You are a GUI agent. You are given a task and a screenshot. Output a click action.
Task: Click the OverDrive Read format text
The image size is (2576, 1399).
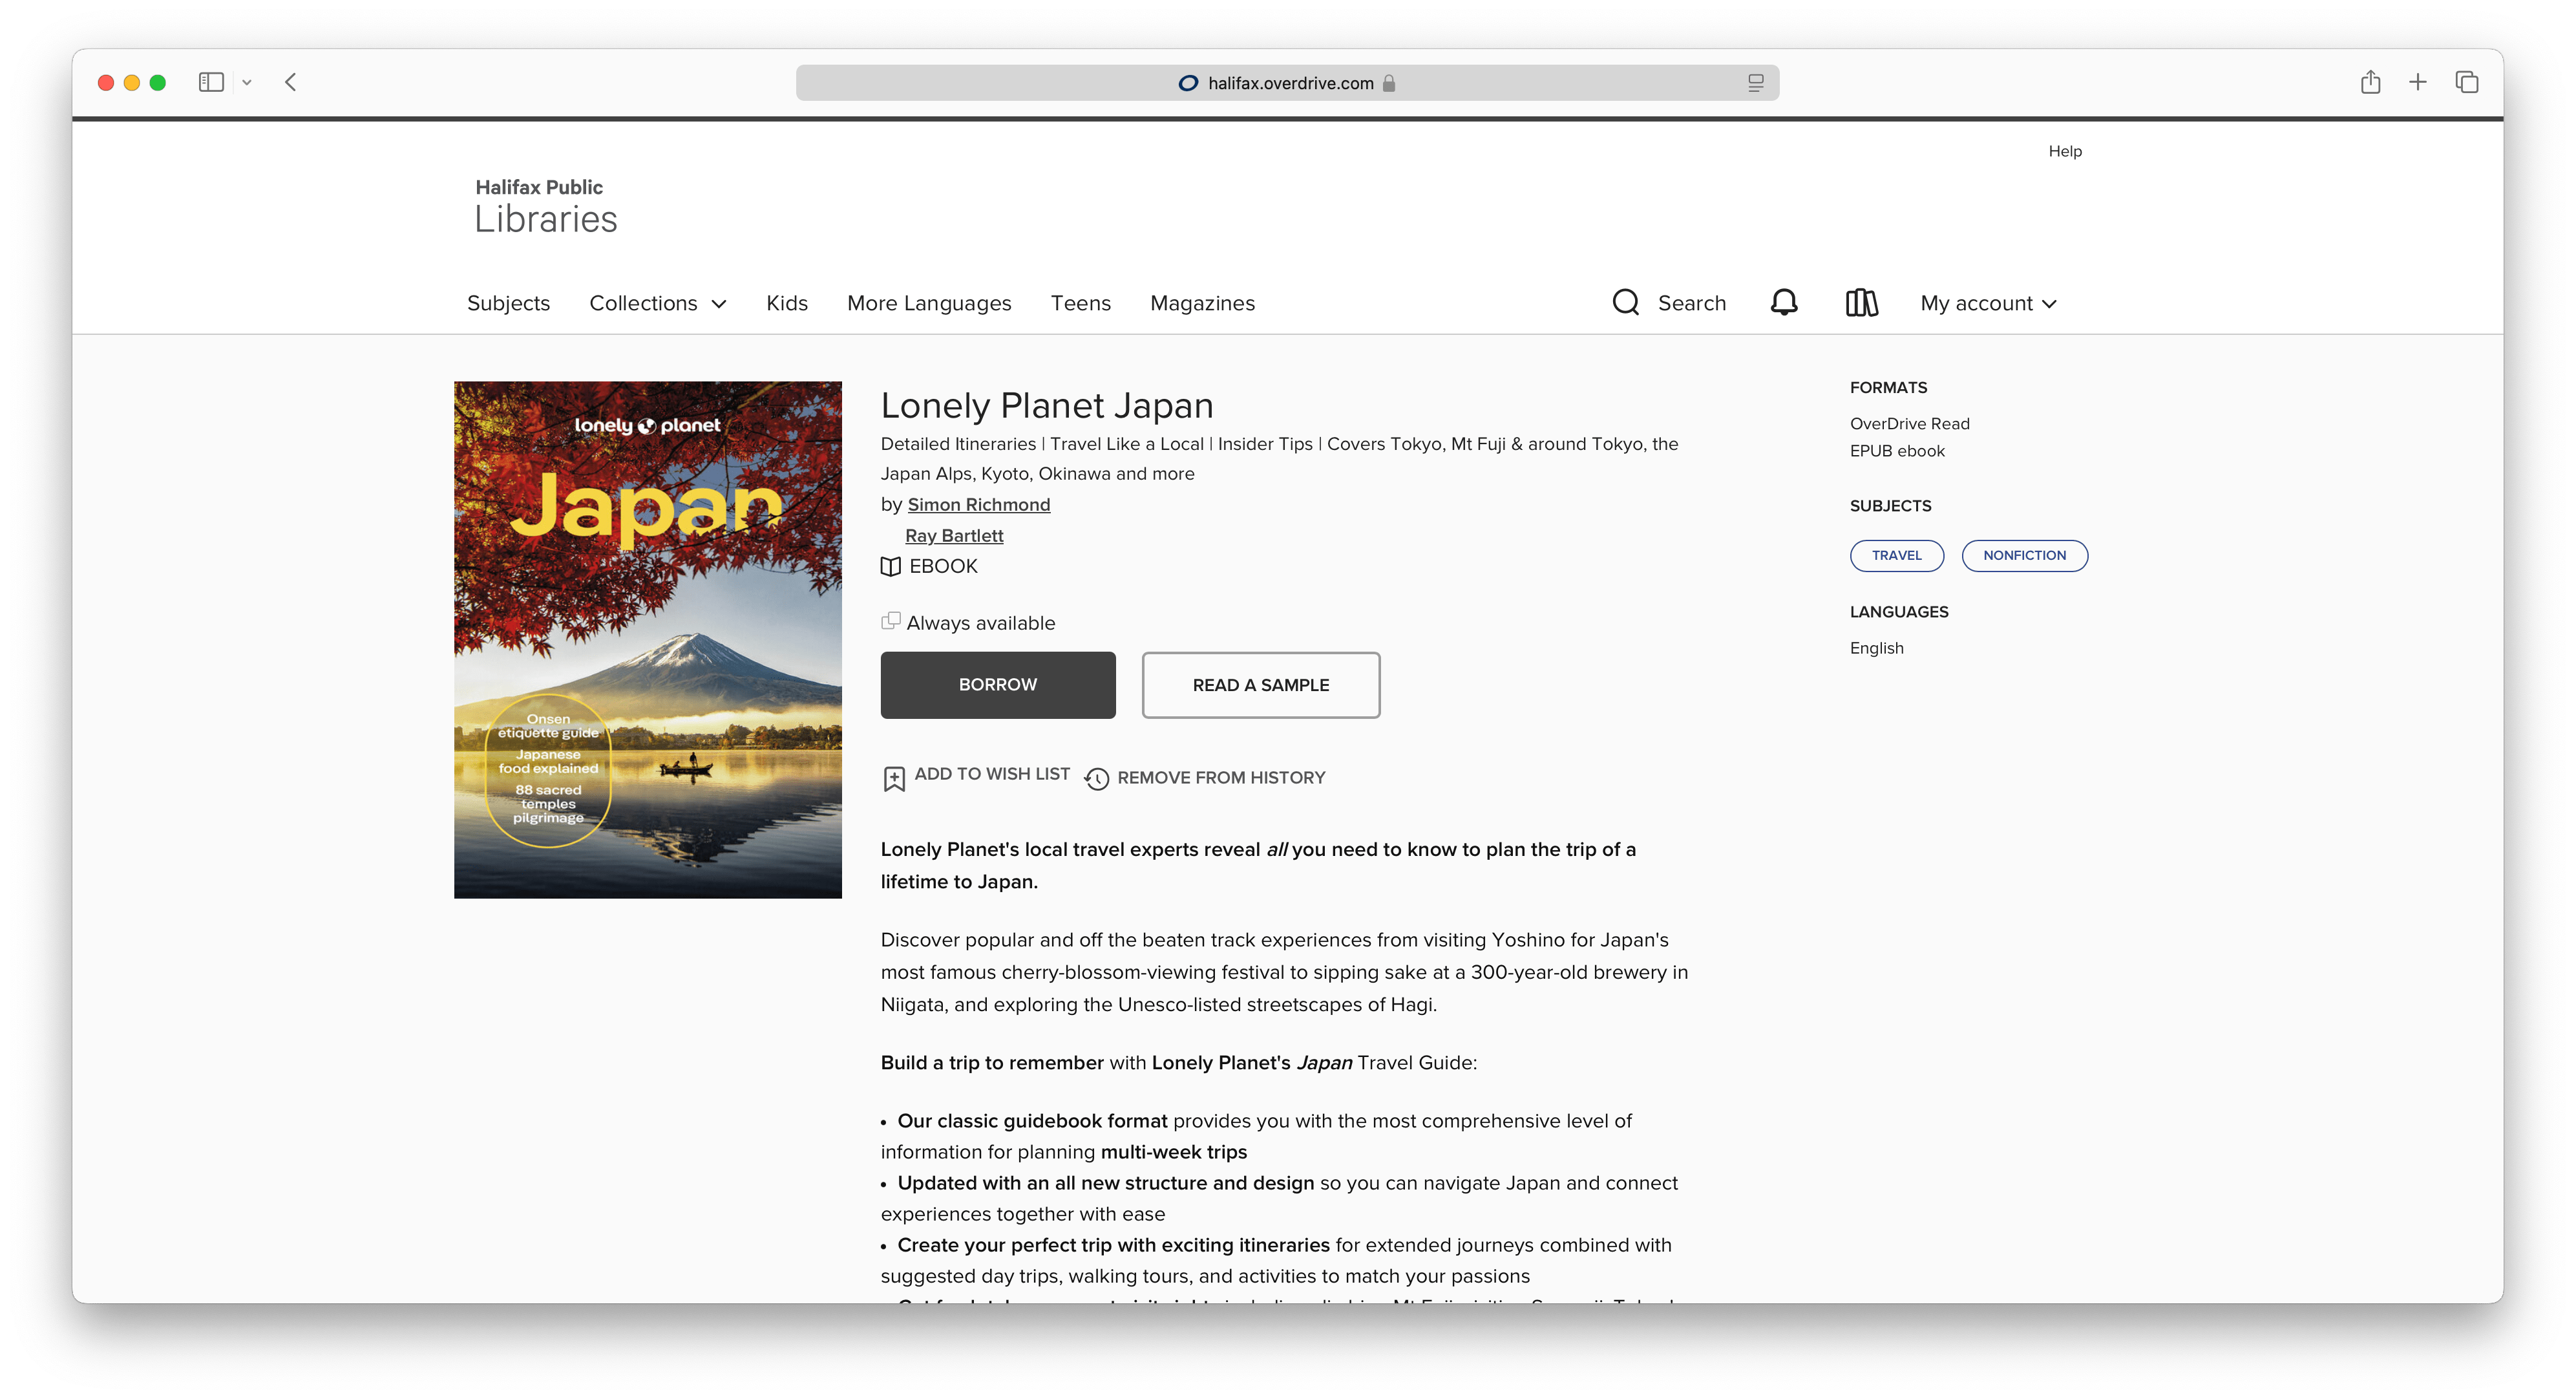coord(1909,424)
